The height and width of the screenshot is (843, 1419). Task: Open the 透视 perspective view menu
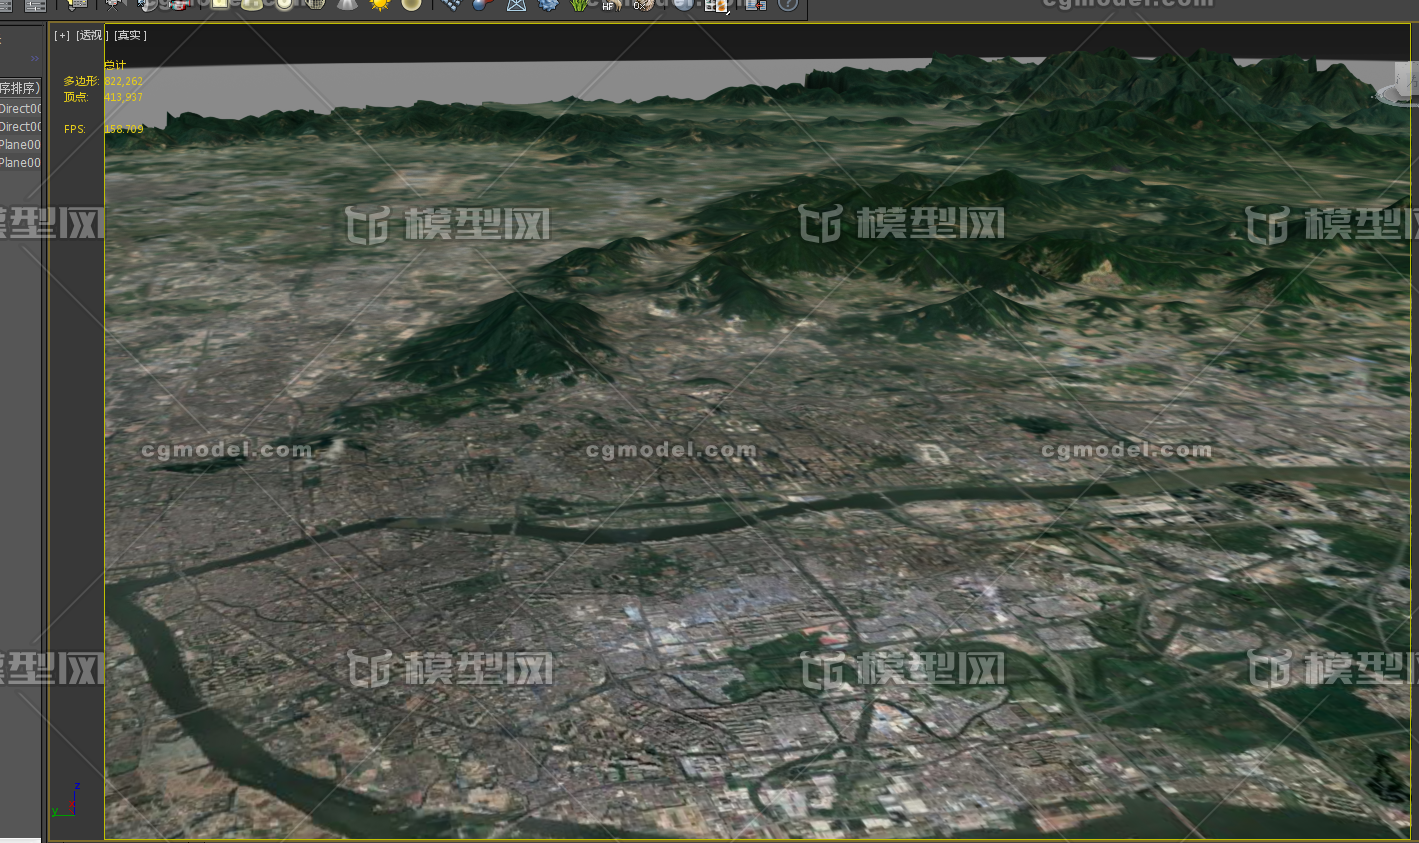(x=91, y=35)
